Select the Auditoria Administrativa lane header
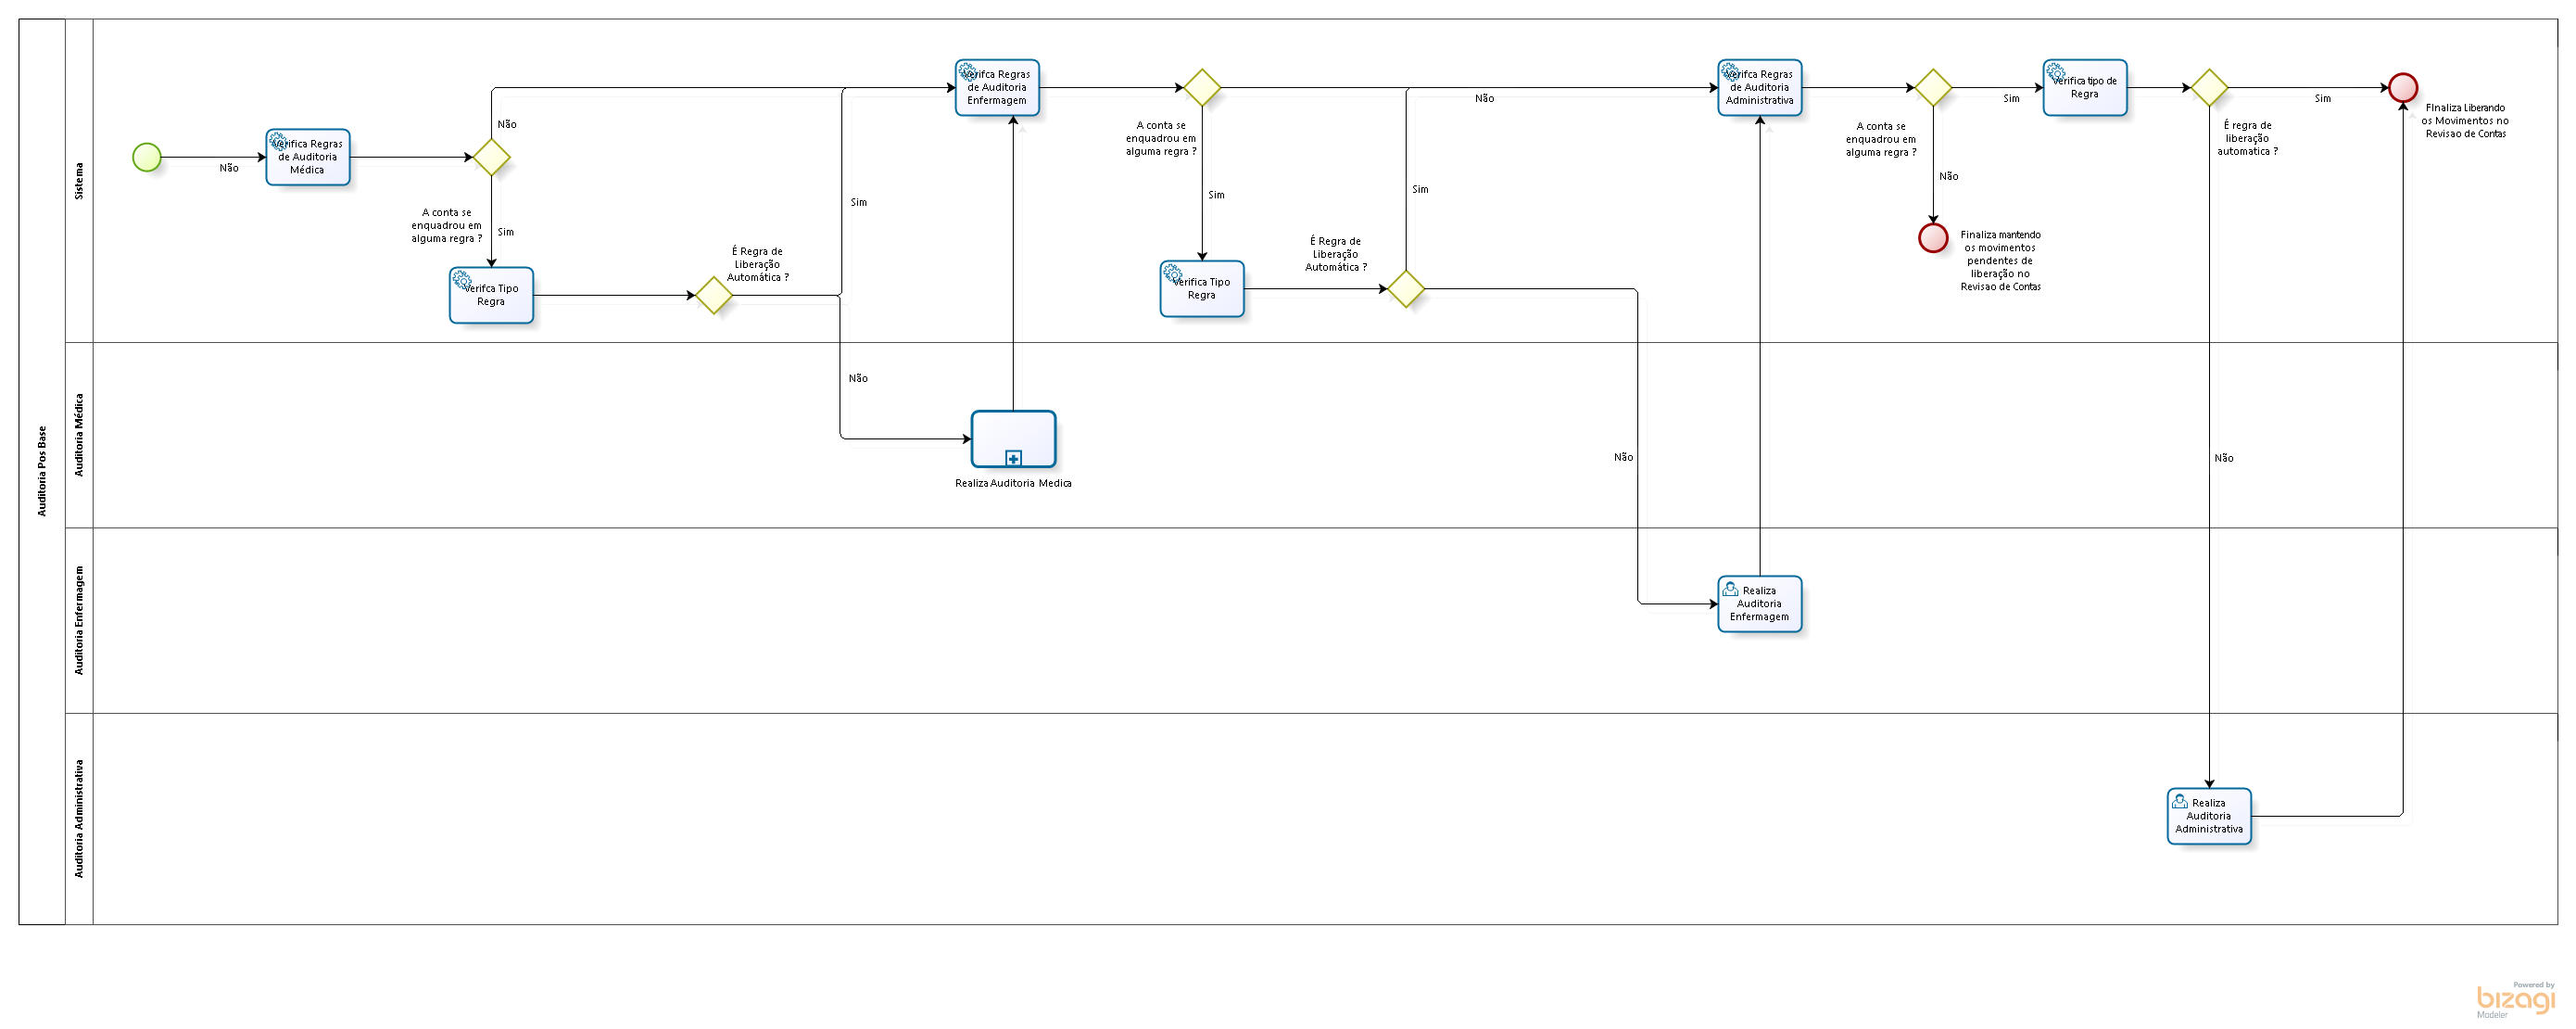 (x=79, y=818)
